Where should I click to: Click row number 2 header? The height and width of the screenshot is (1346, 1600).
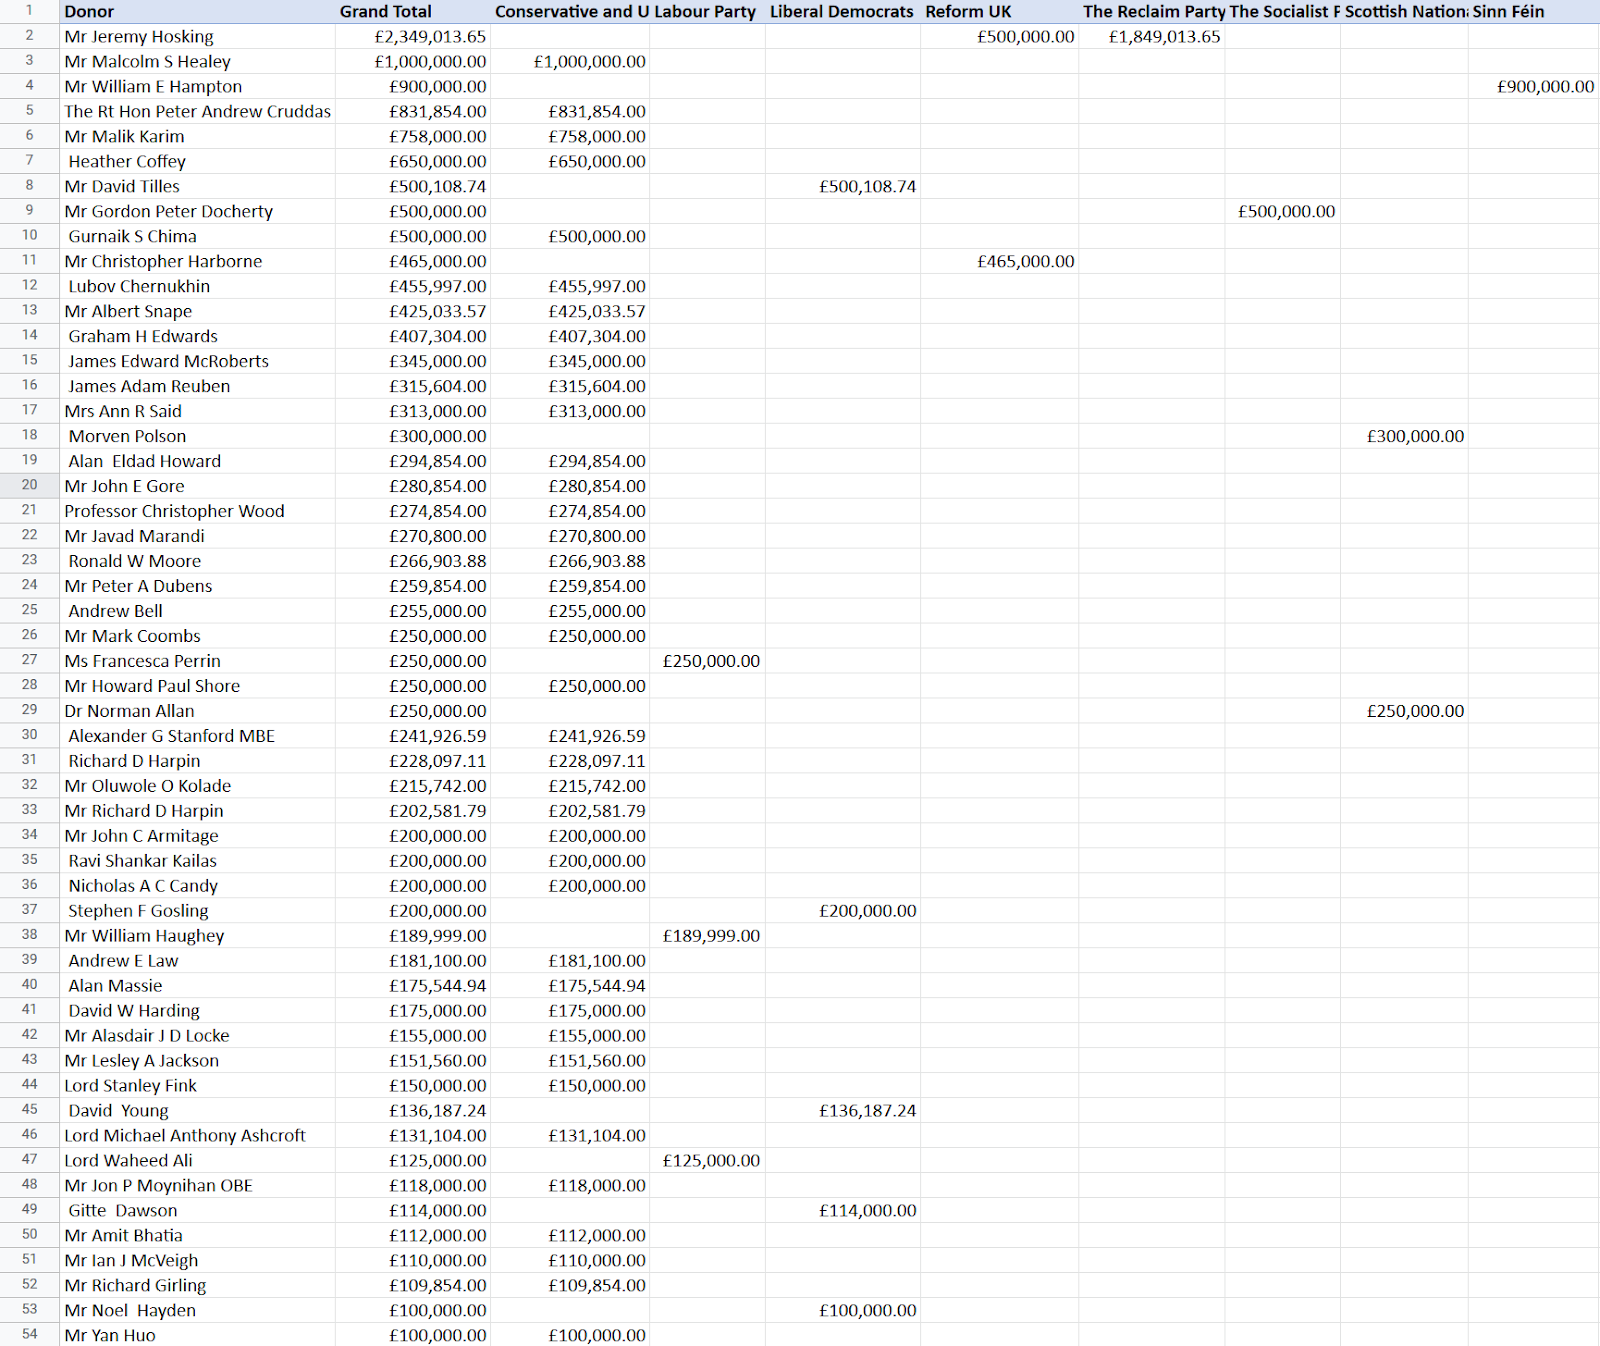click(30, 36)
